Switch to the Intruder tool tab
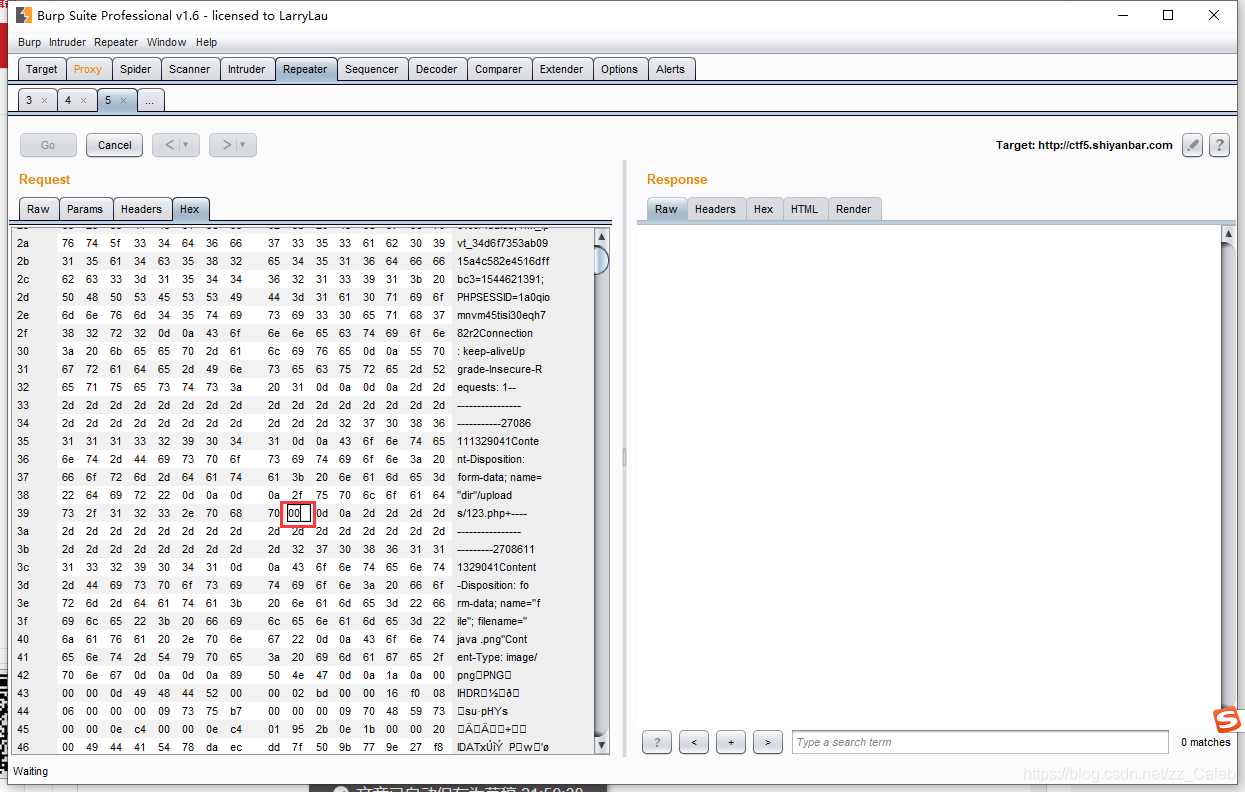1245x792 pixels. click(x=247, y=69)
